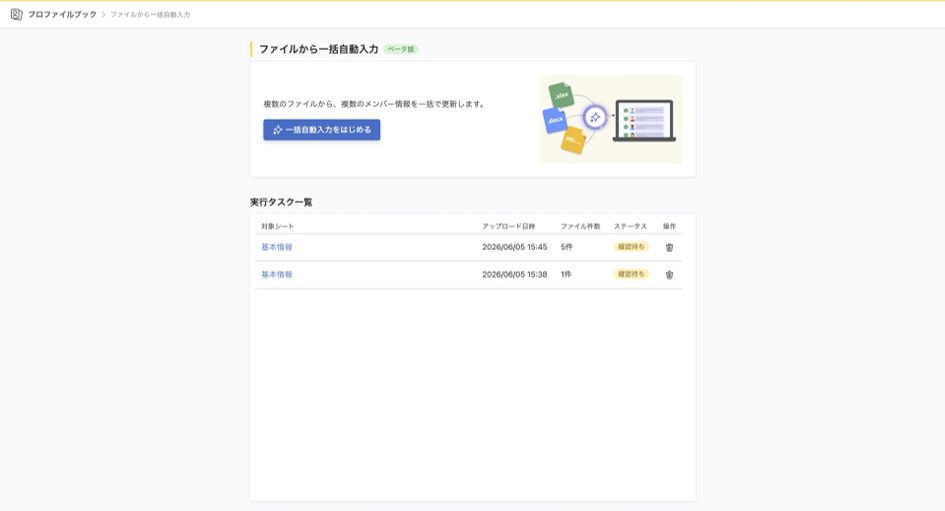Click the 1件 file count cell
The image size is (945, 511).
(566, 274)
